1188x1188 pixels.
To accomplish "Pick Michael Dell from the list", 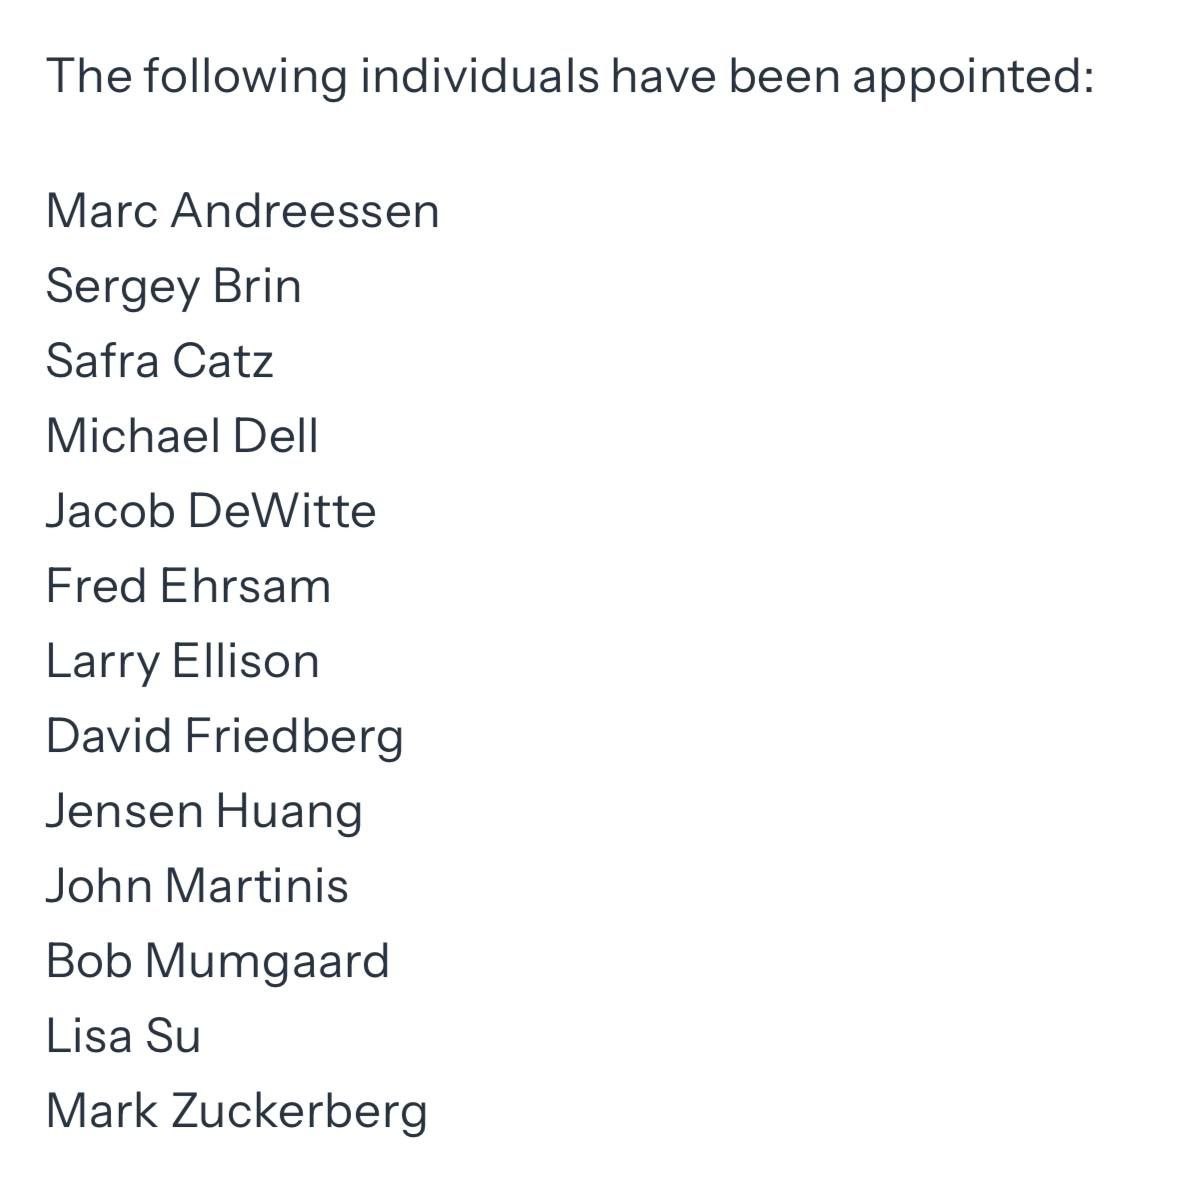I will 182,436.
